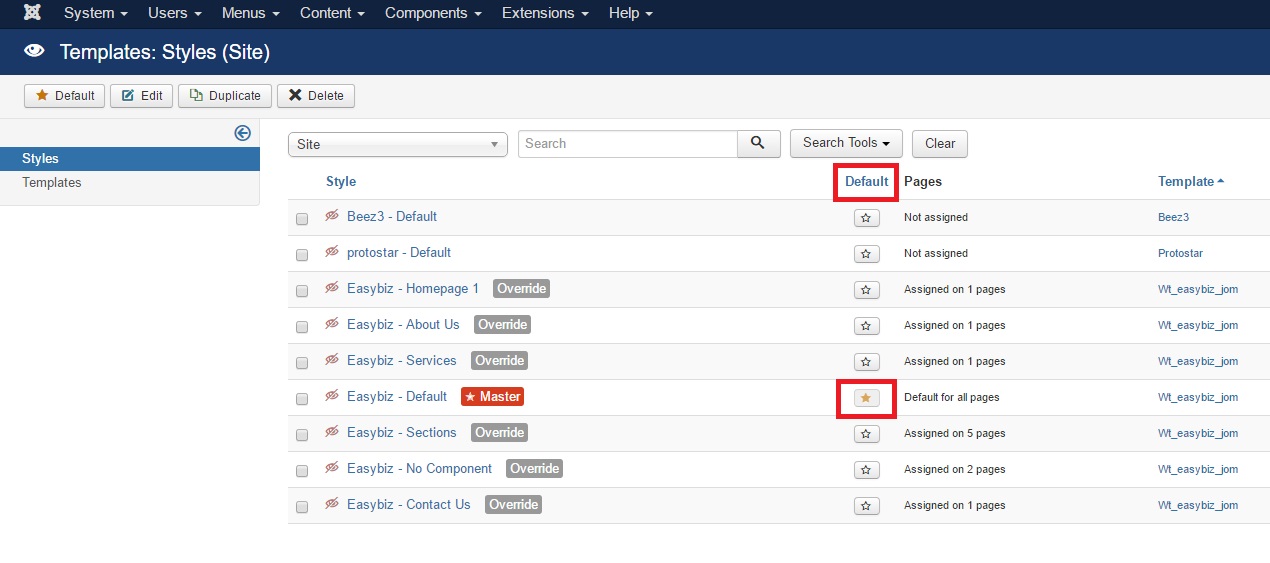Open Protostar template link

[1180, 253]
